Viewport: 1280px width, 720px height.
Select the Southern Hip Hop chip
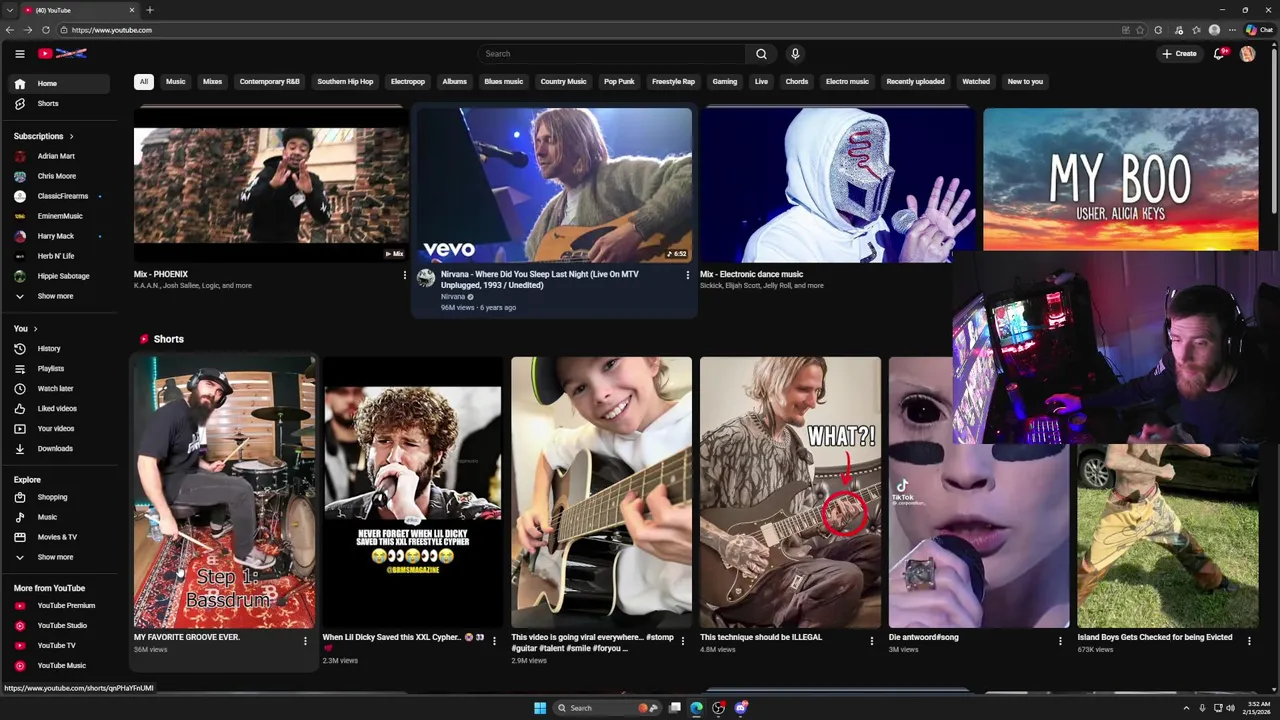345,82
